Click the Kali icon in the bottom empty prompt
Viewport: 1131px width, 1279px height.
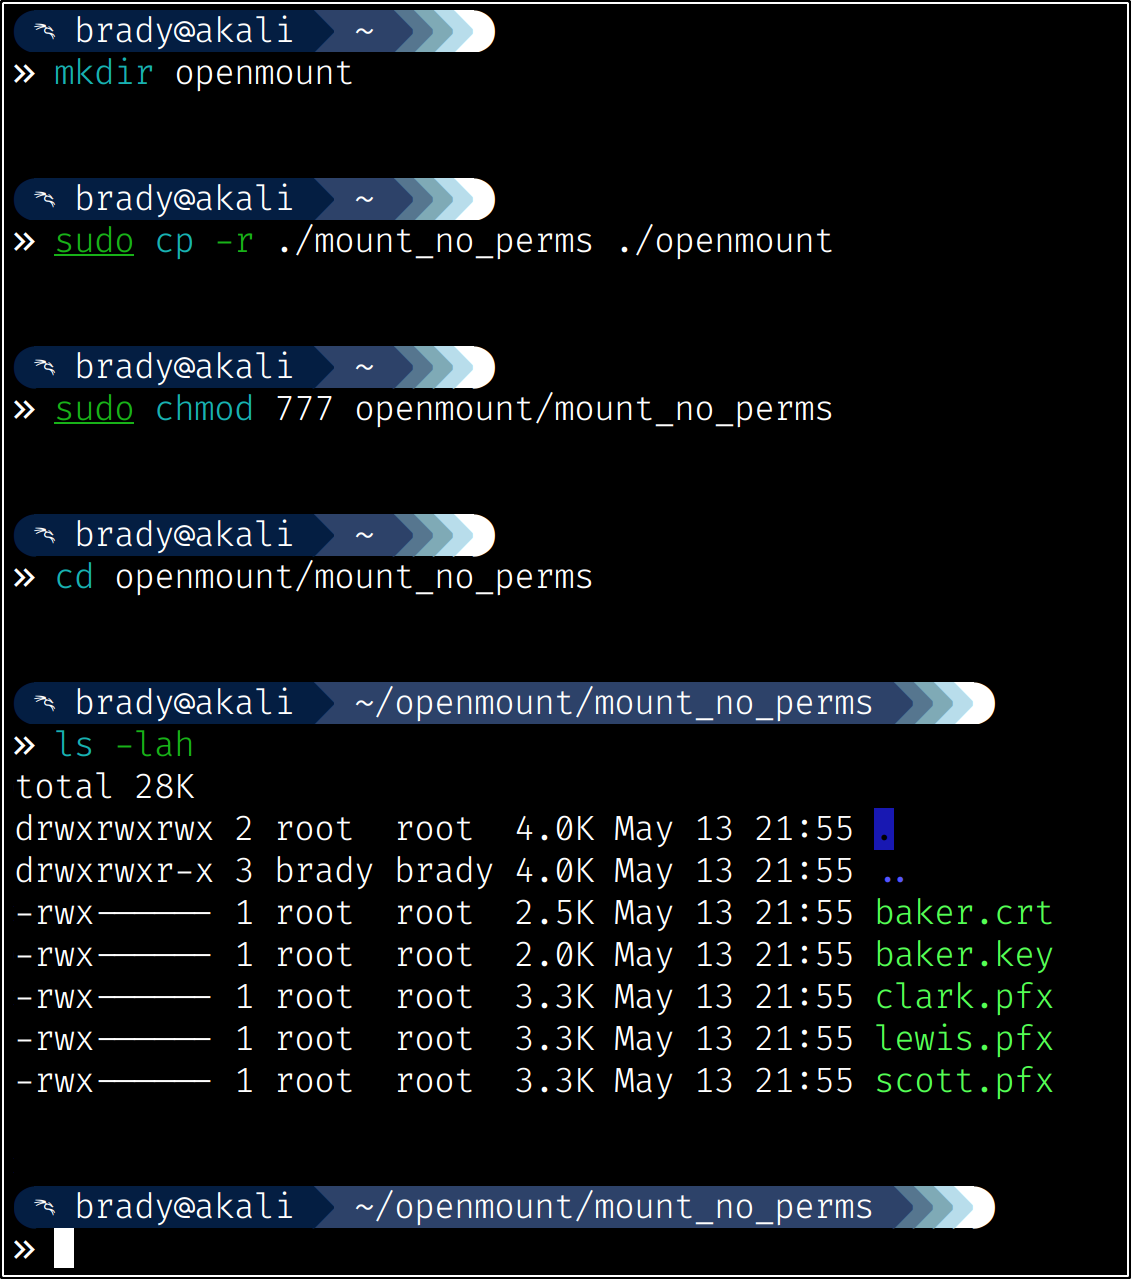45,1207
